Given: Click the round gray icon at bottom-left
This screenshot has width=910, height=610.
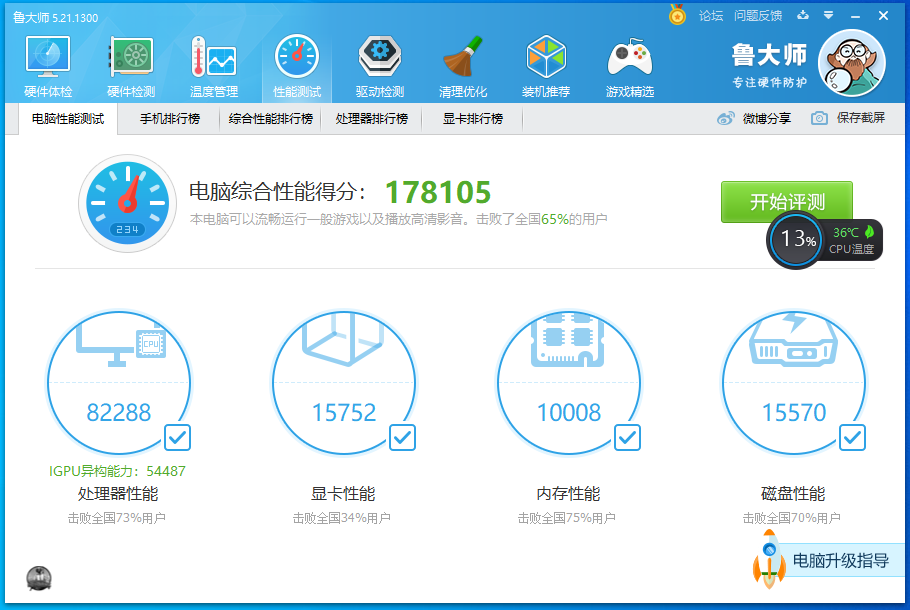Looking at the screenshot, I should tap(39, 579).
